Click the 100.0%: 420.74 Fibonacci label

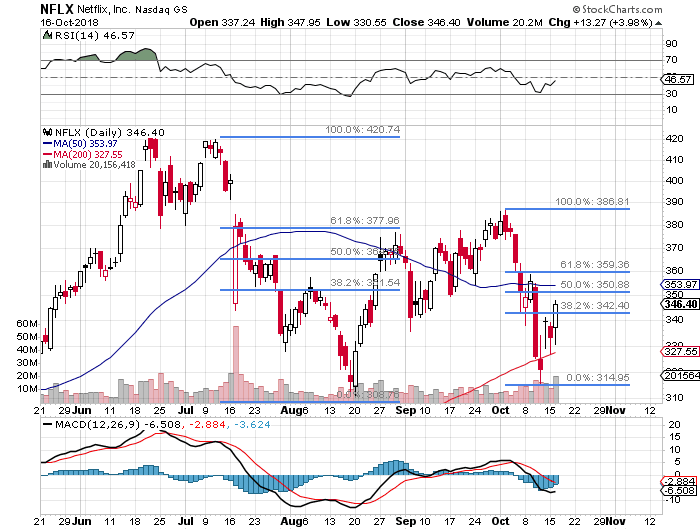[362, 129]
